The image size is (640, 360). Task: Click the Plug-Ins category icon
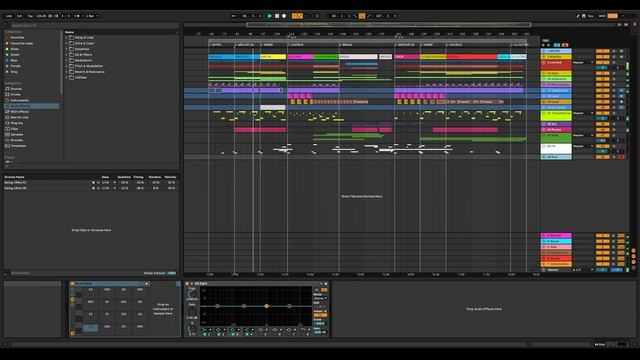(x=7, y=123)
